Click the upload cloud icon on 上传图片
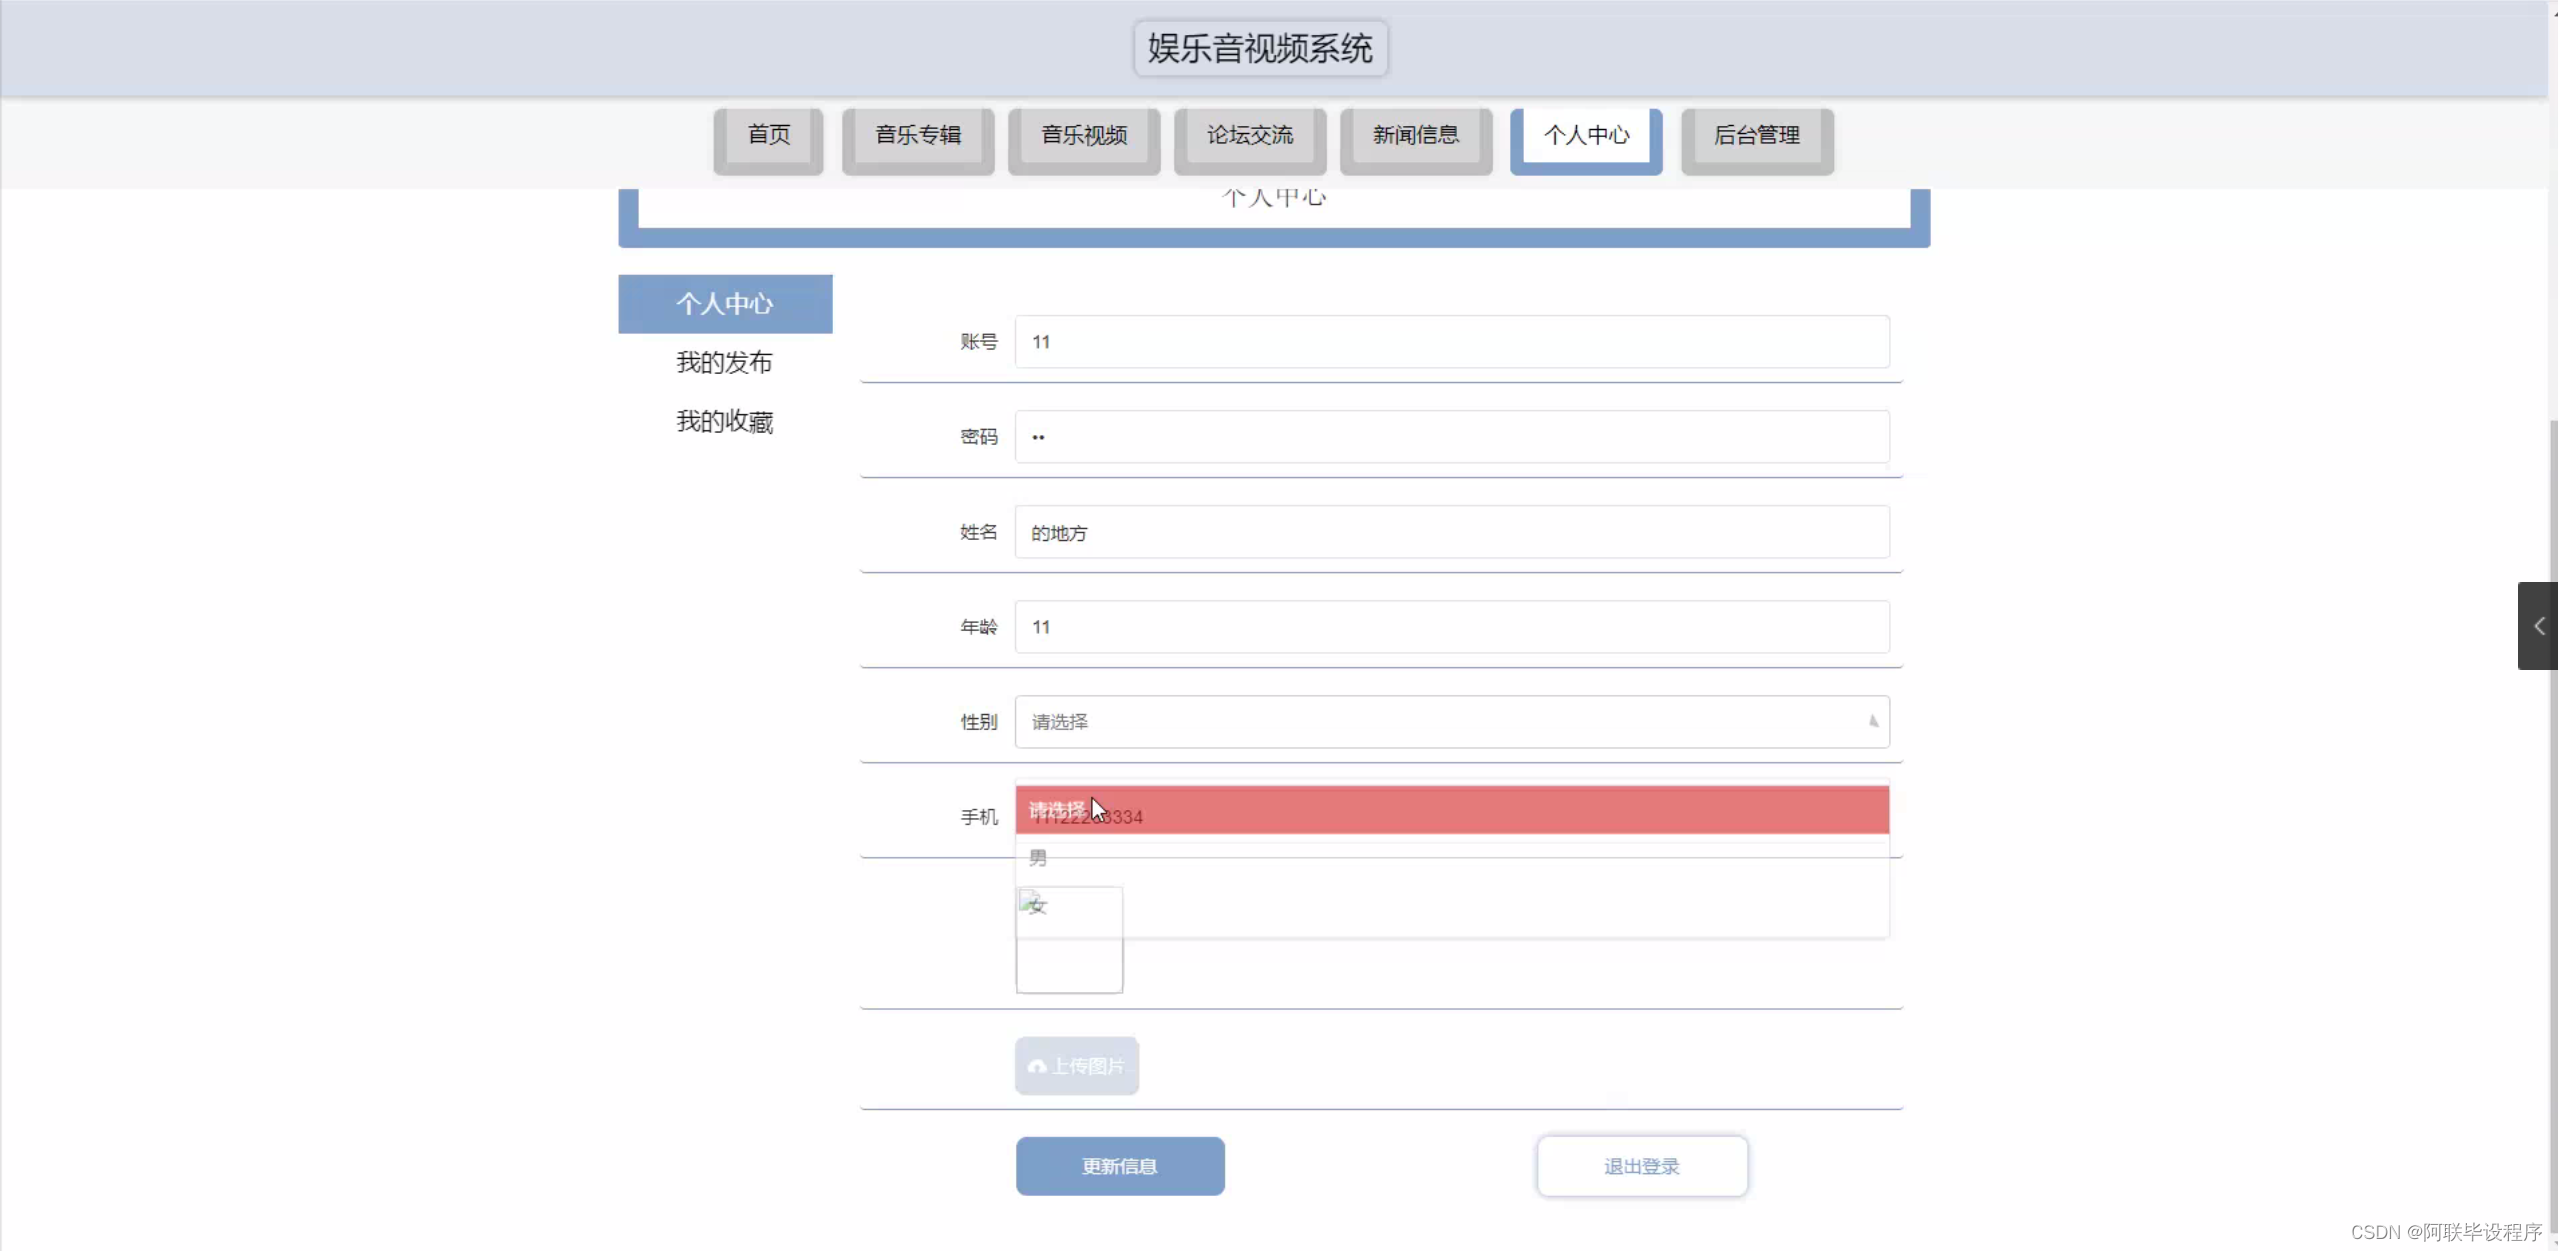The width and height of the screenshot is (2558, 1251). (1038, 1066)
